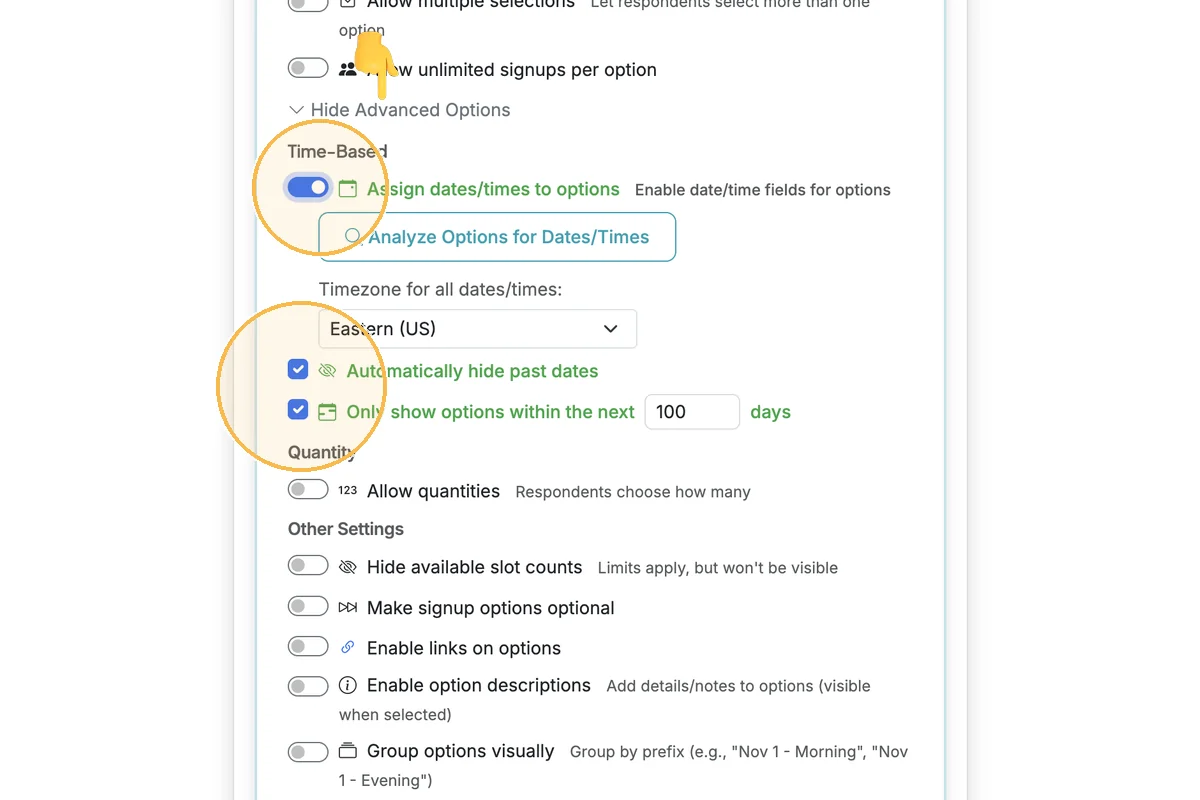
Task: Click the people icon for unlimited signups per option
Action: [347, 70]
